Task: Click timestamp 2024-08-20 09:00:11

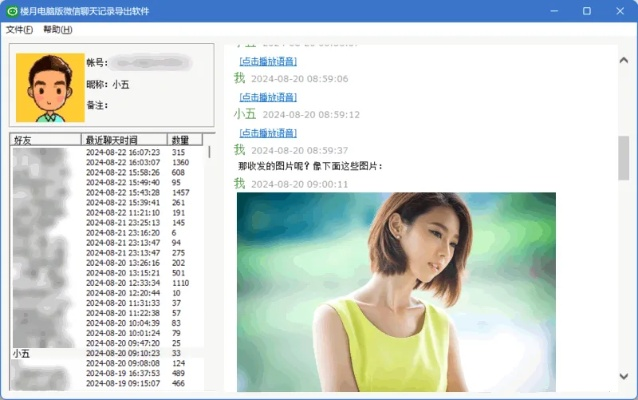Action: [299, 185]
